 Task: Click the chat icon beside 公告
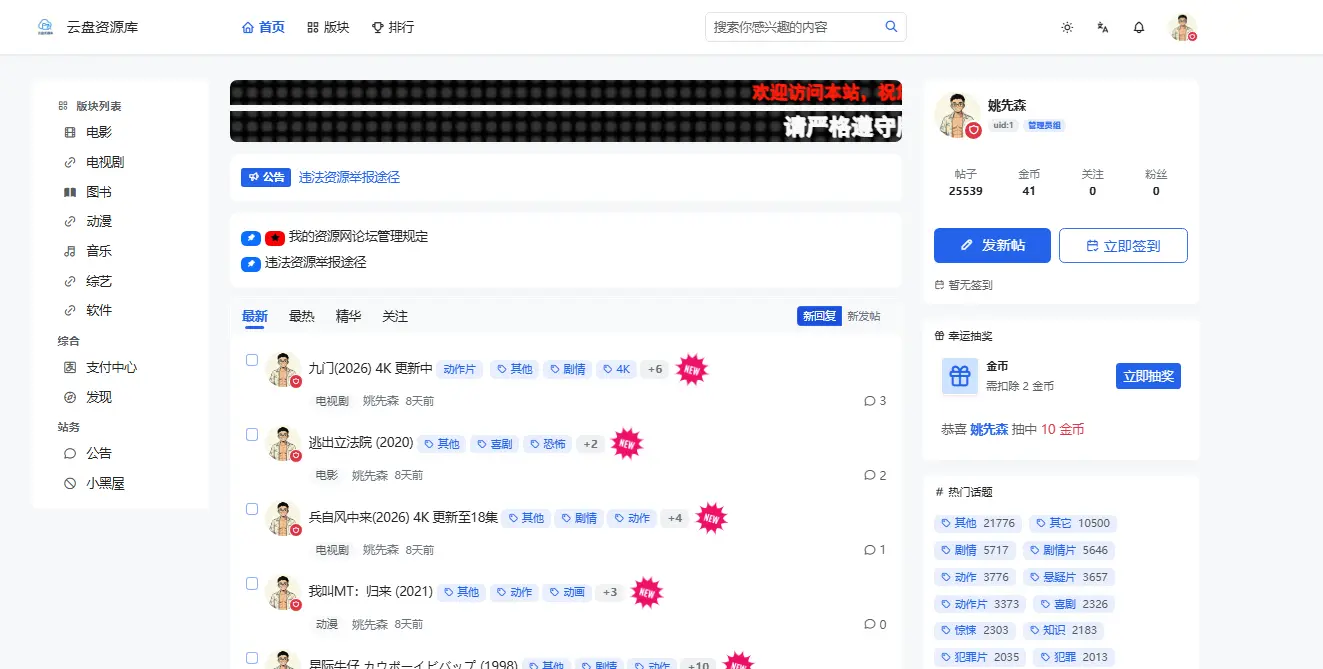(70, 453)
